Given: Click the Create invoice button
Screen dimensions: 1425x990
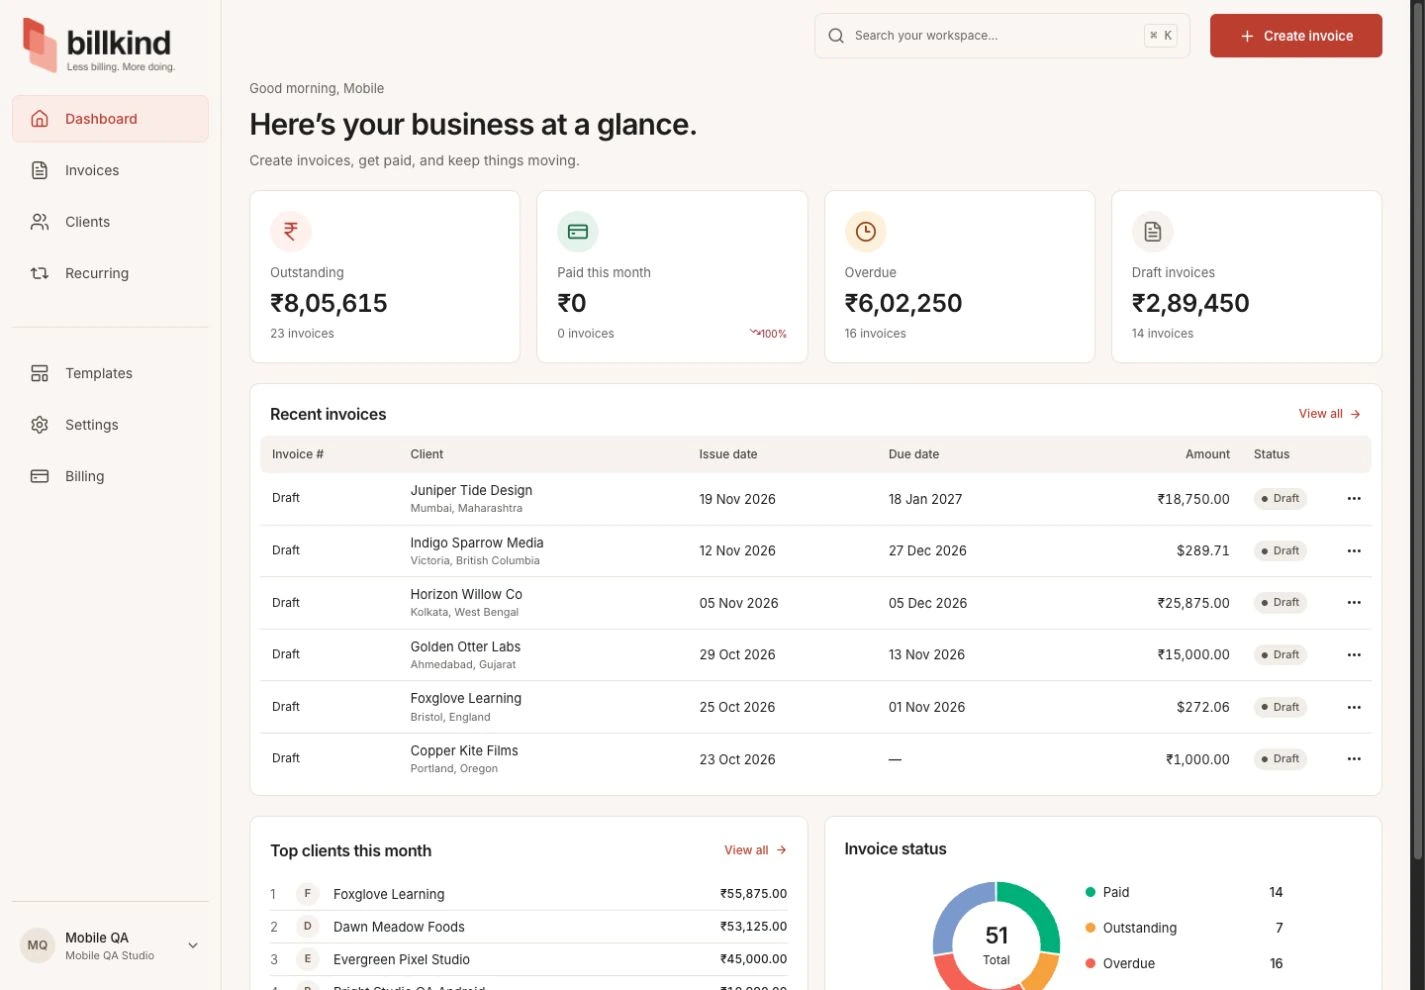Looking at the screenshot, I should click(x=1296, y=36).
